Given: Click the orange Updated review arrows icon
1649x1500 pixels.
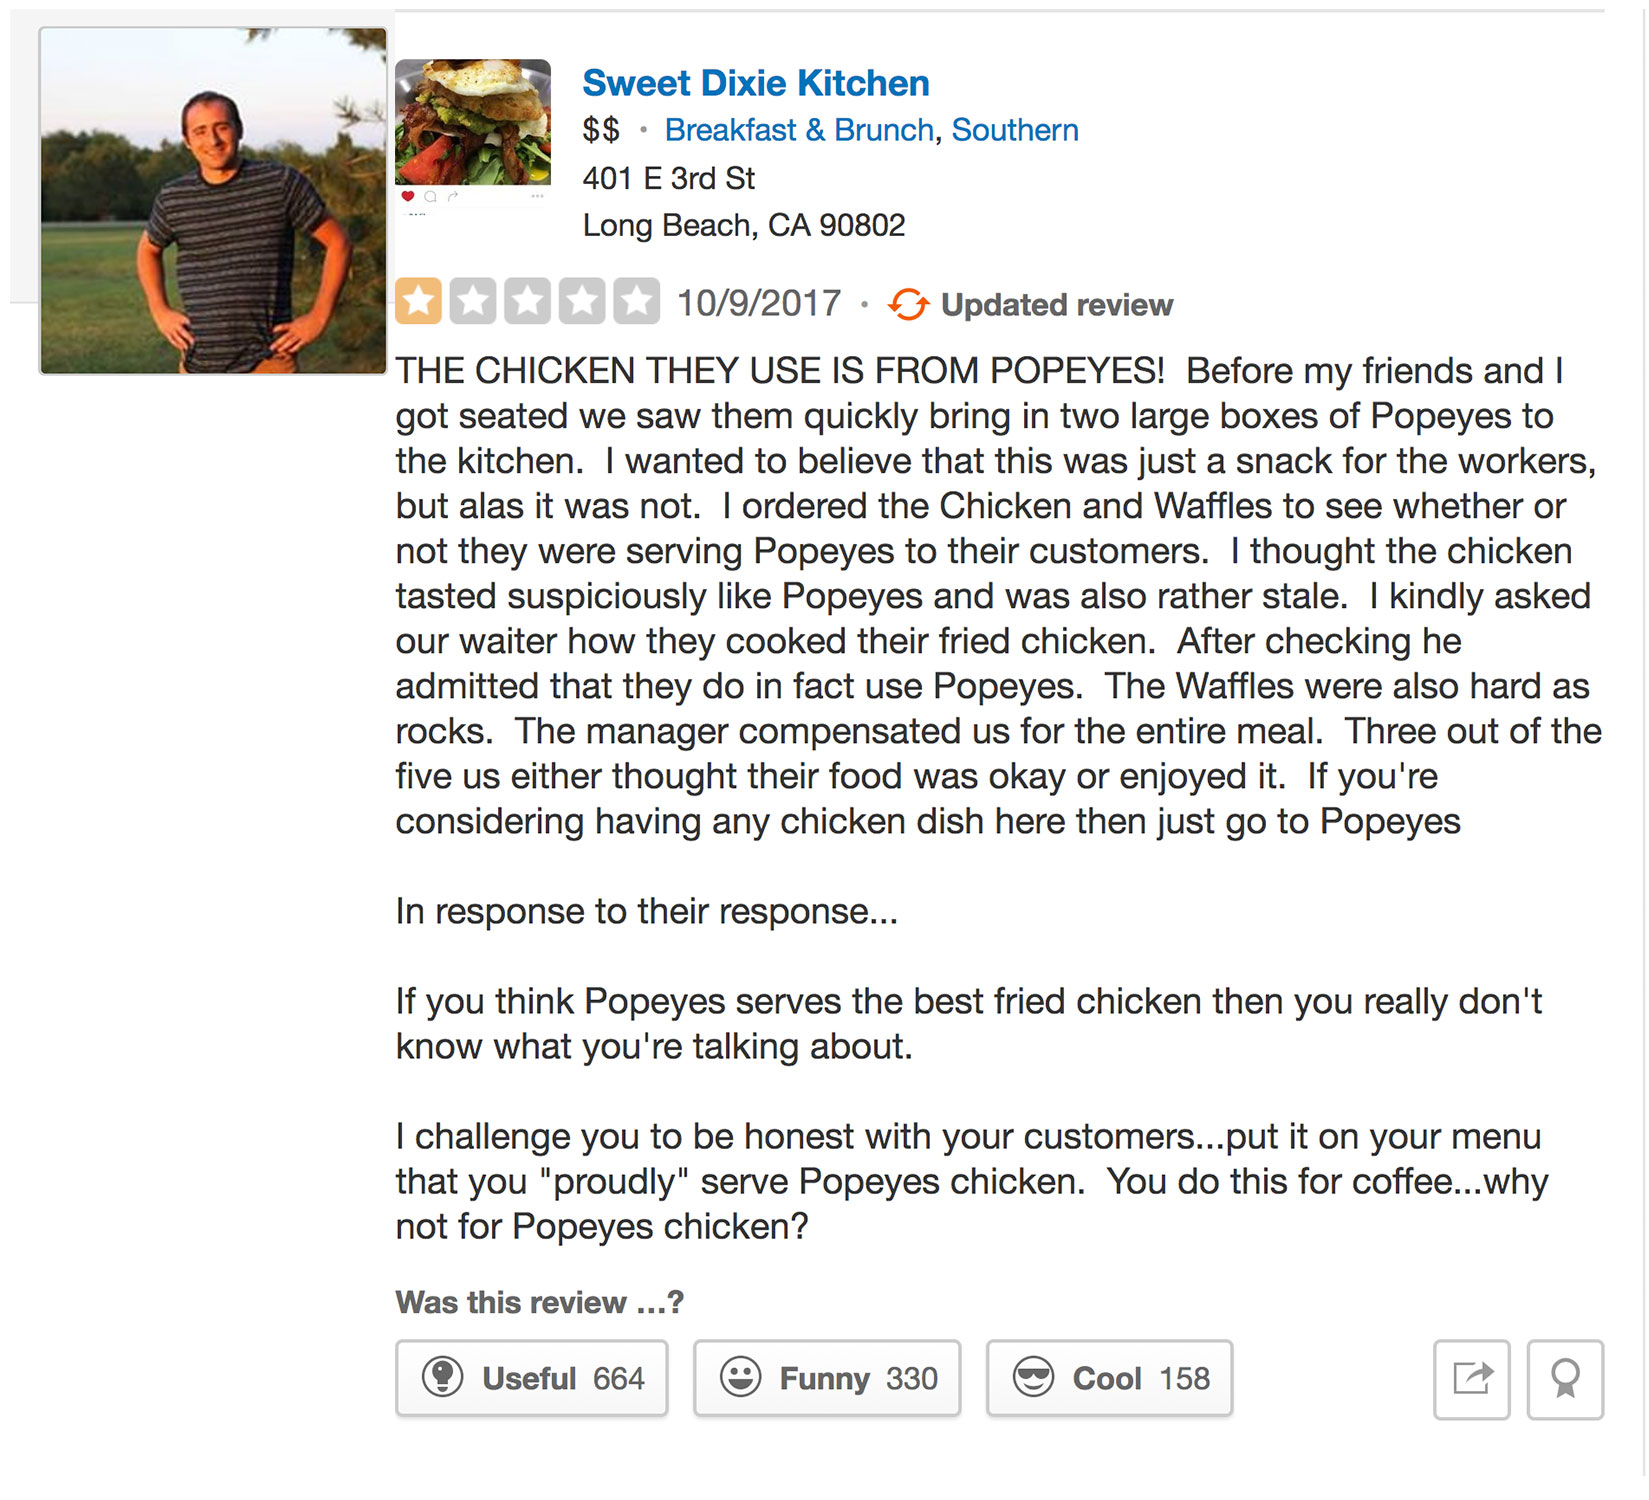Looking at the screenshot, I should 908,304.
